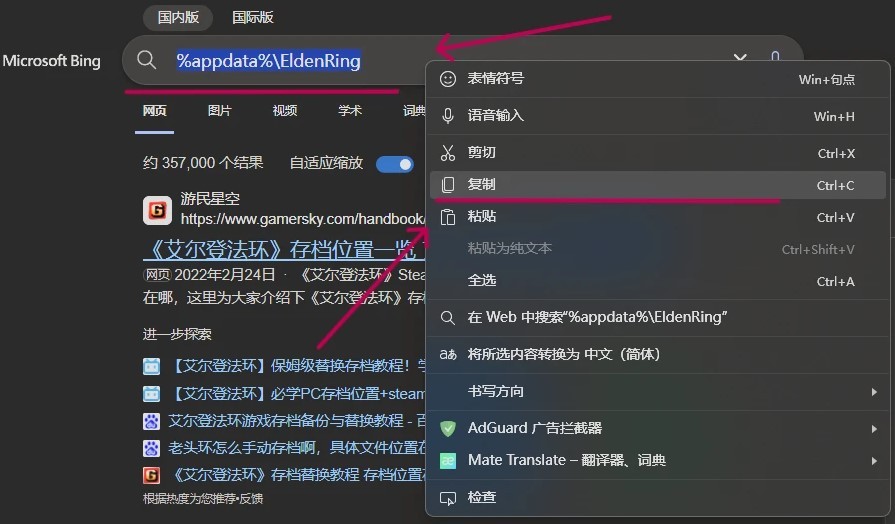
Task: Expand the Mate Translate submenu arrow
Action: 874,461
